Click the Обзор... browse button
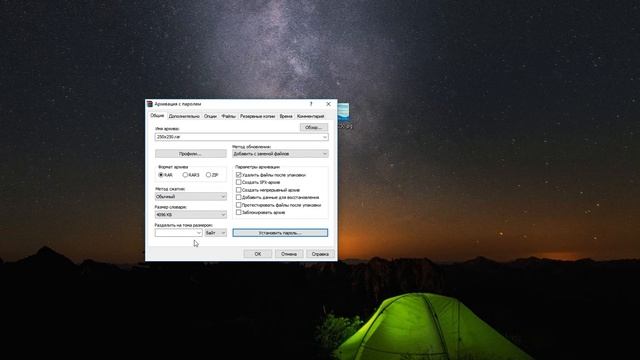The width and height of the screenshot is (640, 360). [x=313, y=127]
